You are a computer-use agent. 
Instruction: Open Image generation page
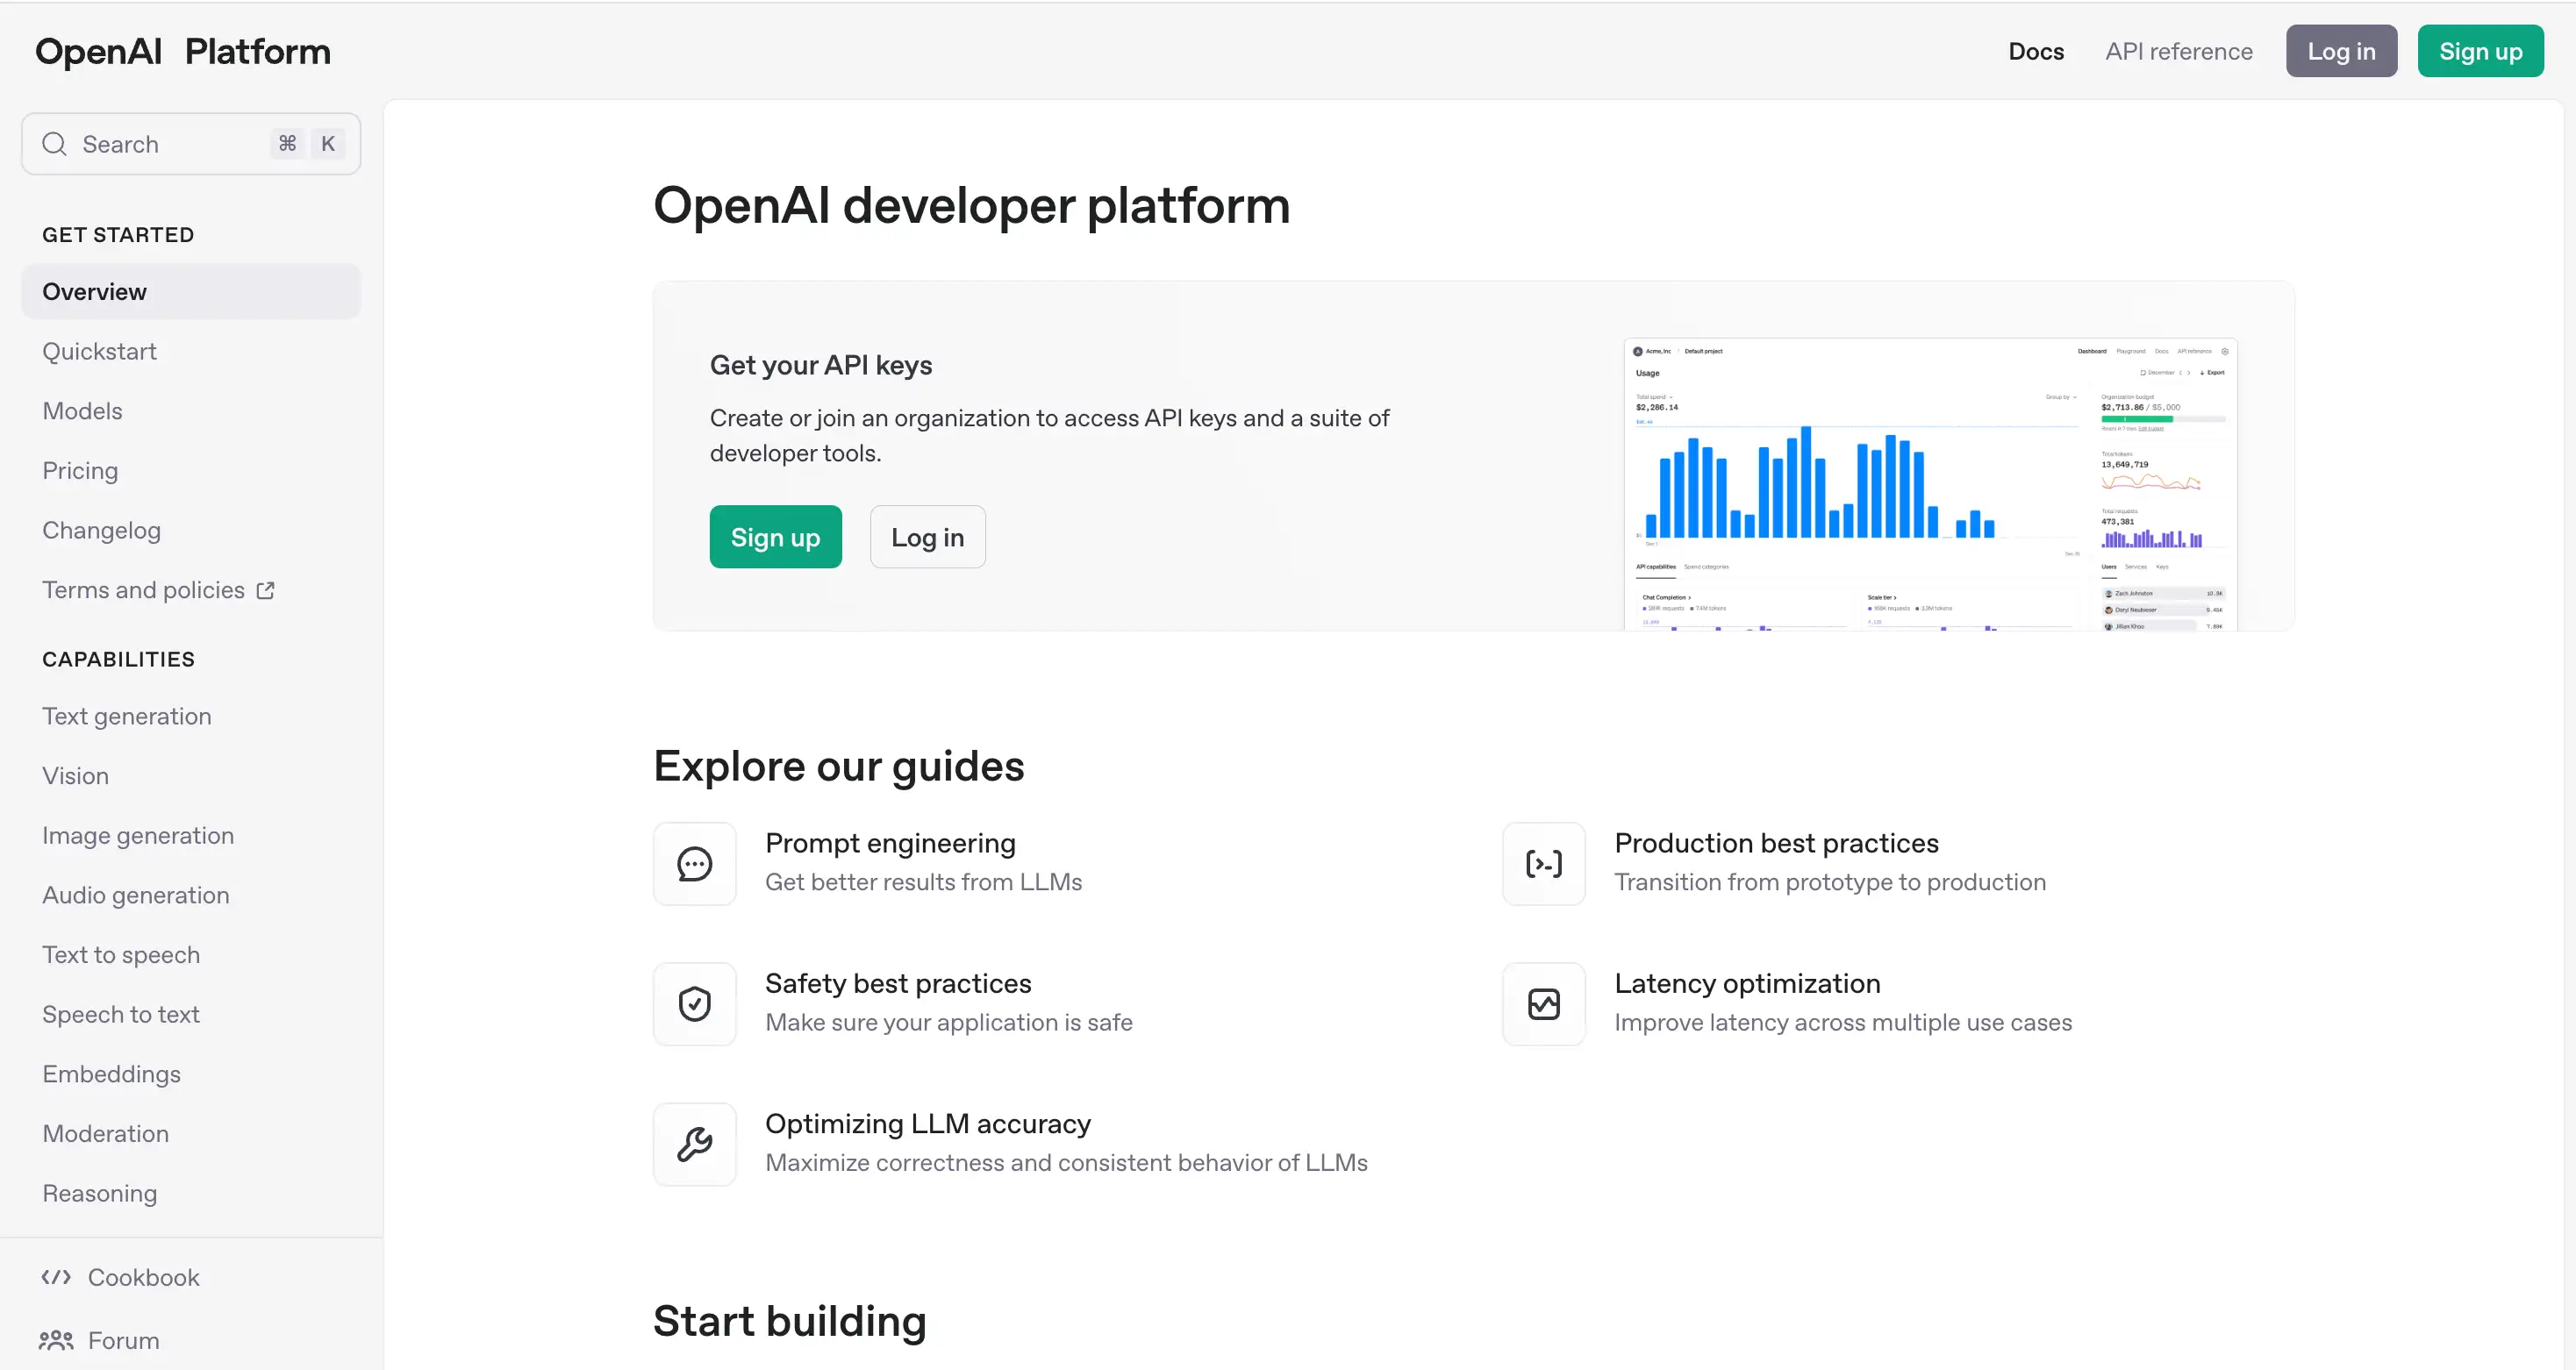138,835
